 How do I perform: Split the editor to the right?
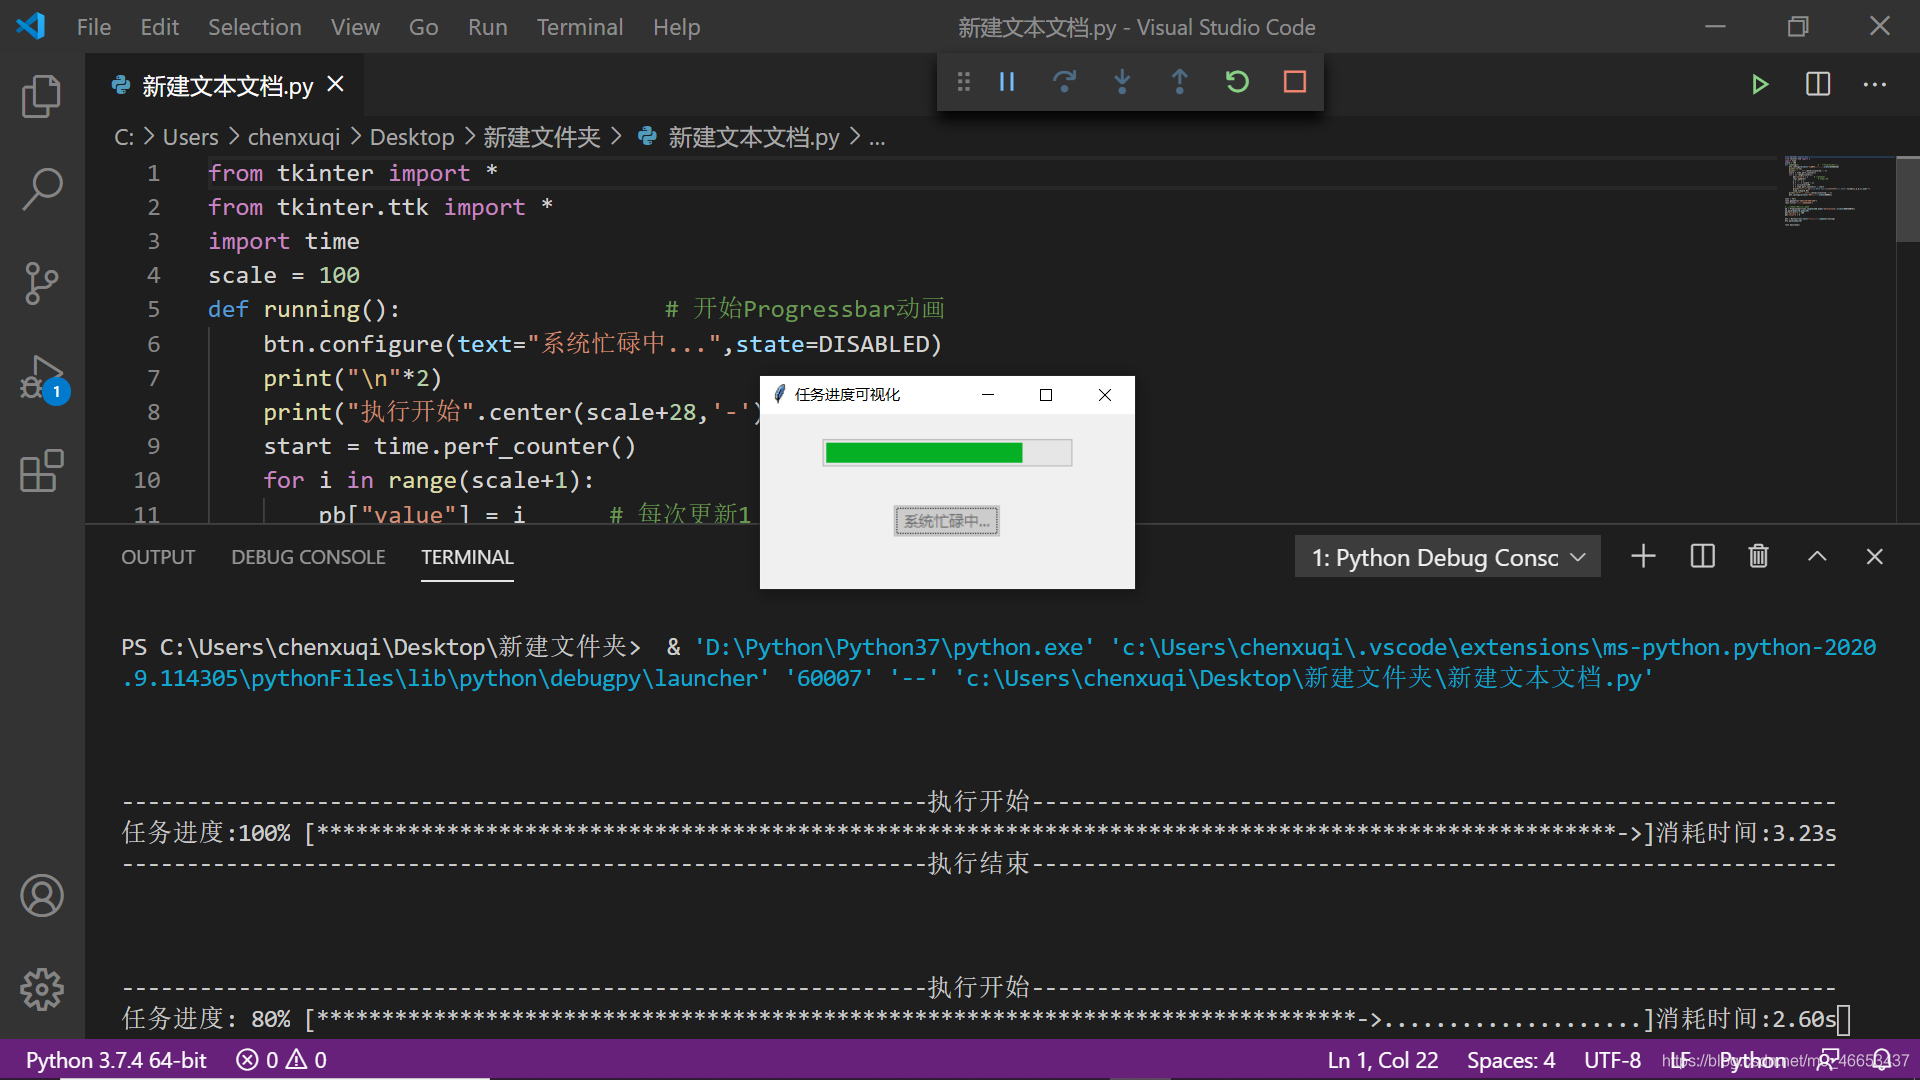point(1818,84)
